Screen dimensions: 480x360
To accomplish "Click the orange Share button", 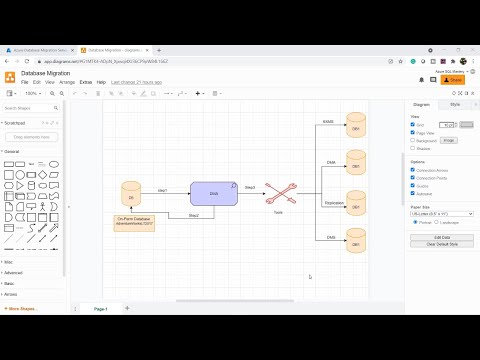I will click(x=453, y=80).
